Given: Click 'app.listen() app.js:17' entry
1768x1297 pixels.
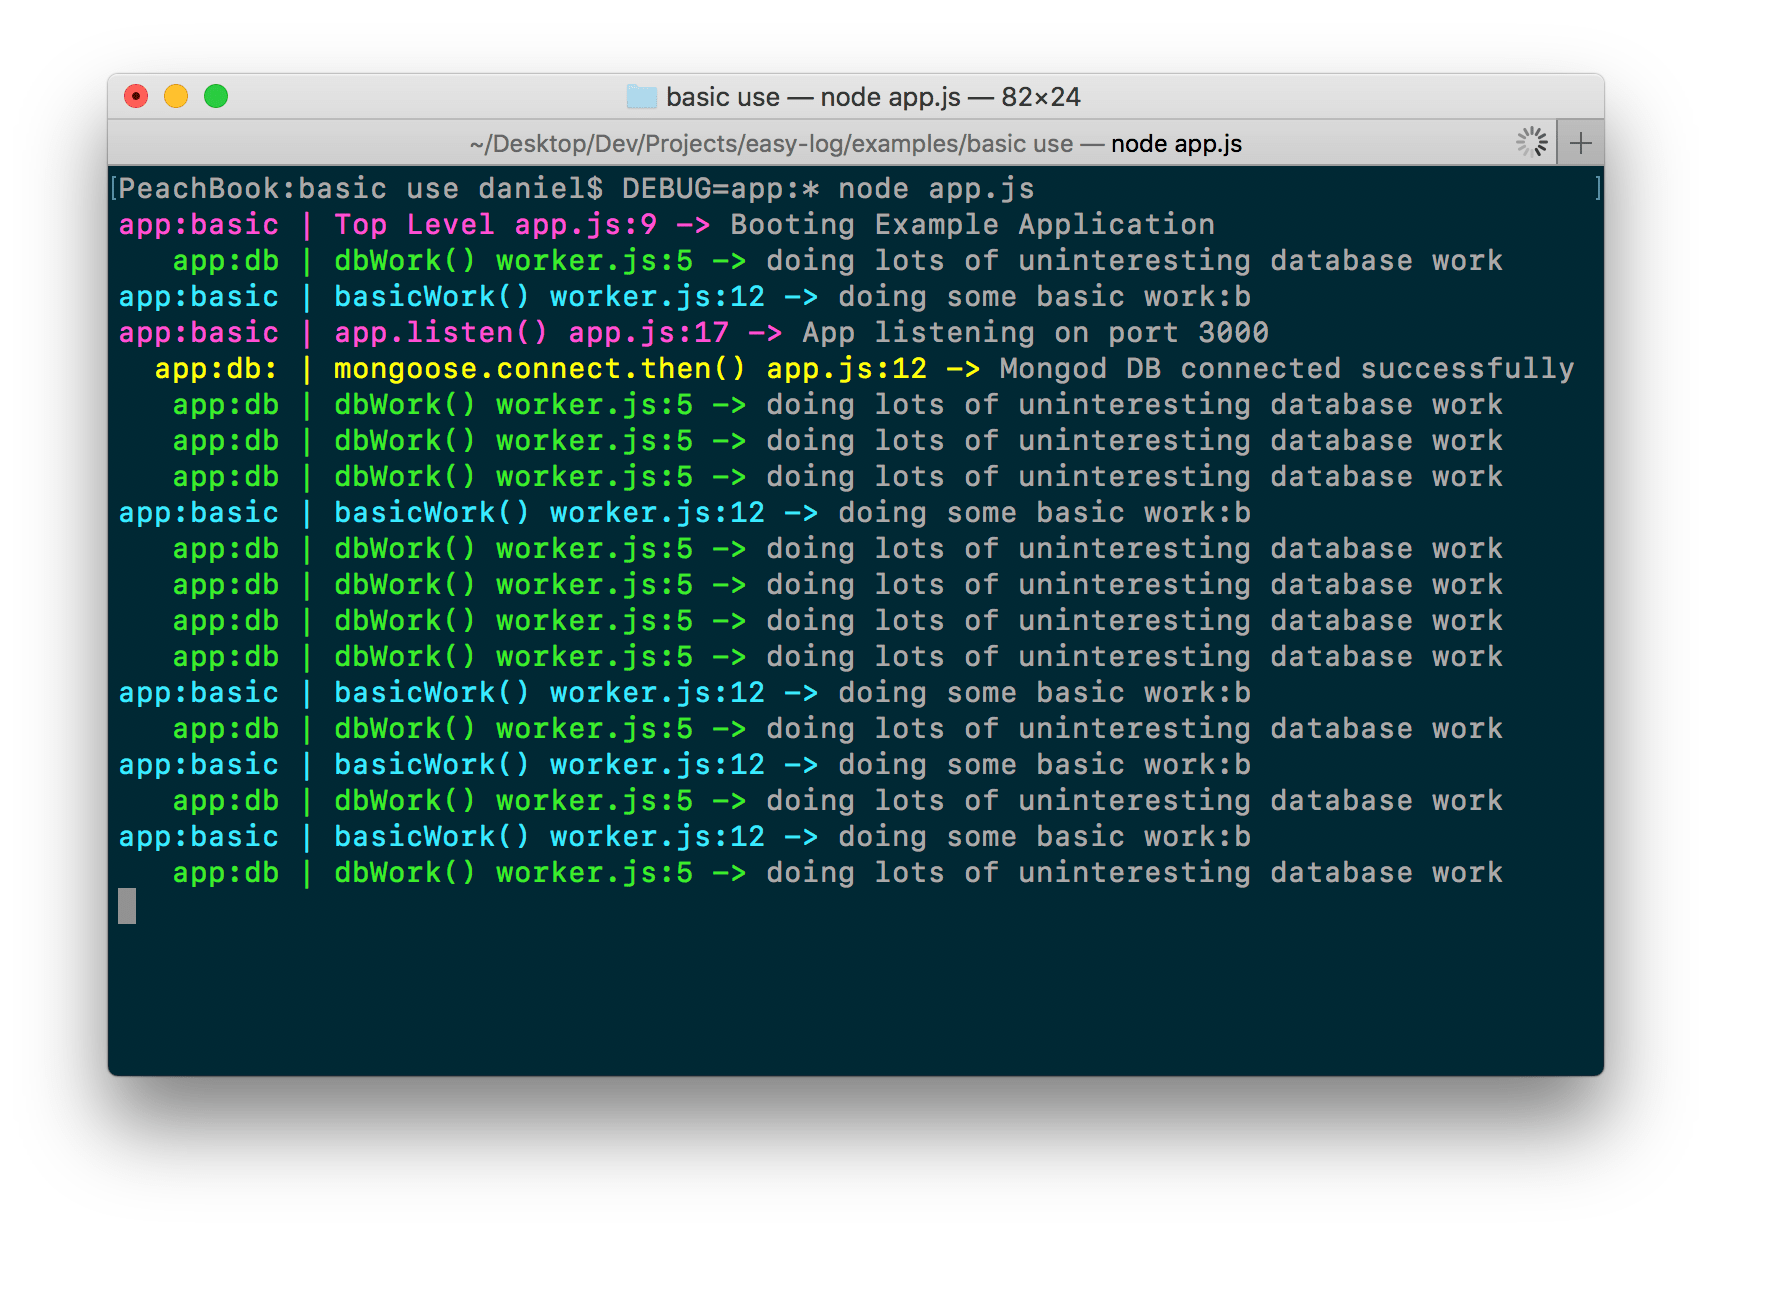Looking at the screenshot, I should (531, 333).
